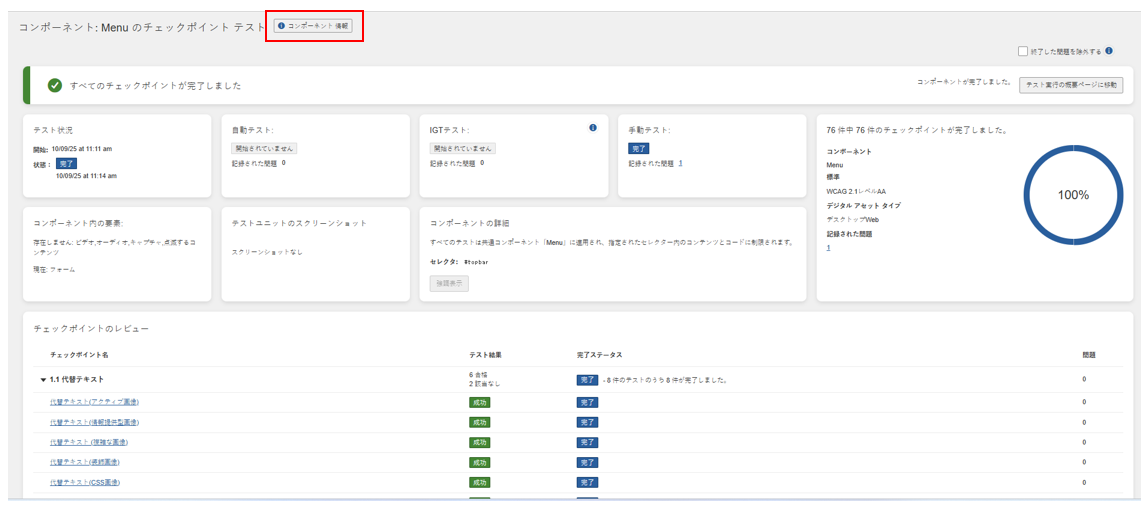Collapse the 1.1 代替テキスト section
This screenshot has width=1141, height=507.
(x=43, y=380)
